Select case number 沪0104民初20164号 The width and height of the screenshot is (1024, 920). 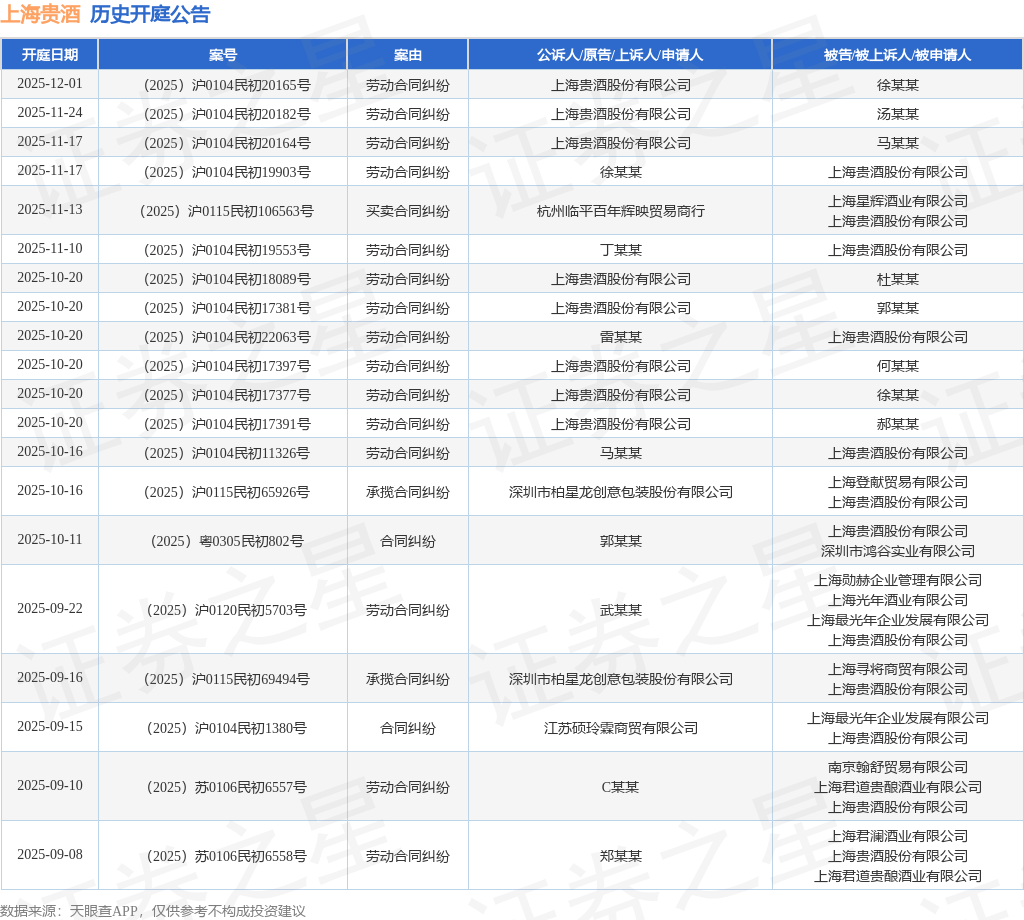[x=227, y=143]
